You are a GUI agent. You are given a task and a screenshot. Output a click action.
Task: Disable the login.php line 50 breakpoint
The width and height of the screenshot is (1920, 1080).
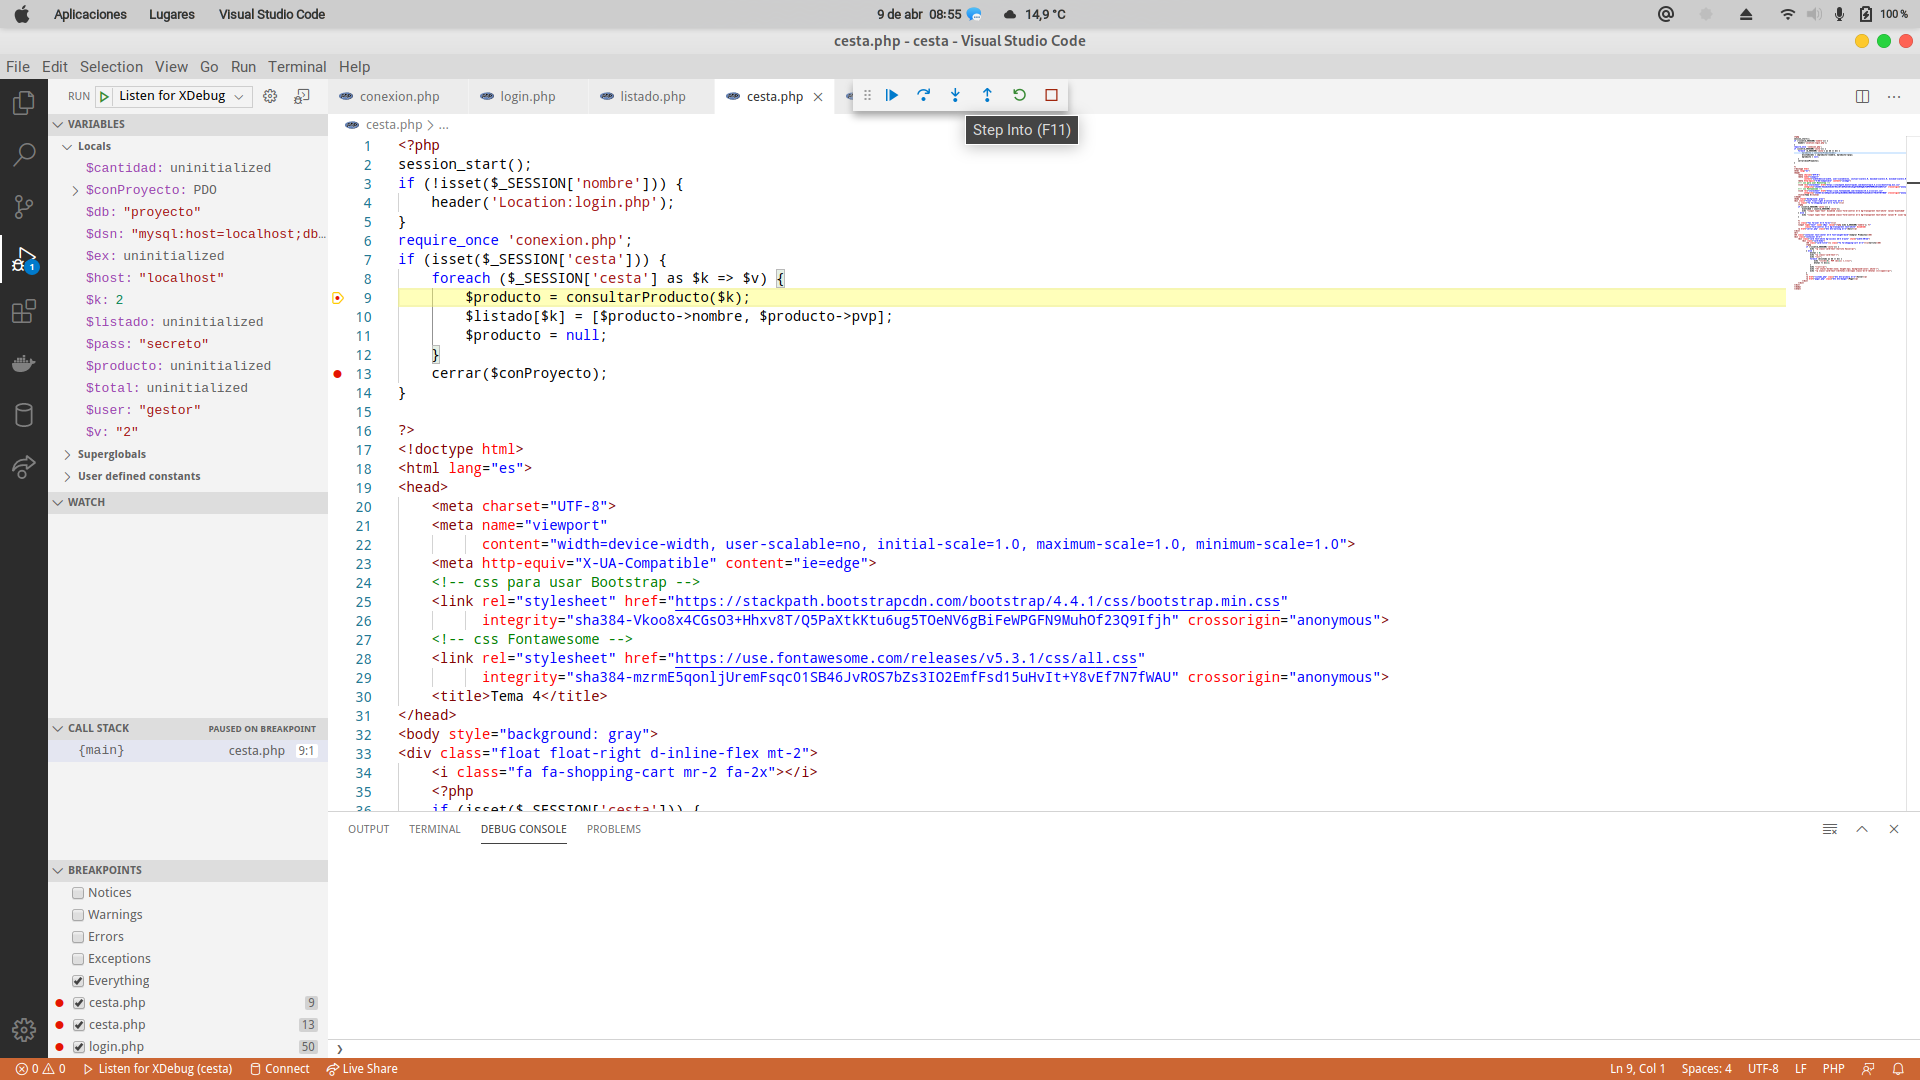tap(79, 1047)
